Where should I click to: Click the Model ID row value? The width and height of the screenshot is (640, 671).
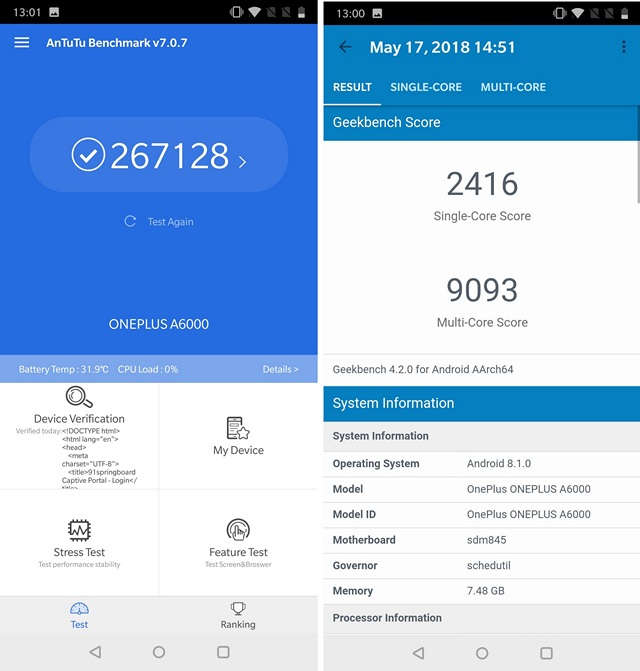click(528, 514)
